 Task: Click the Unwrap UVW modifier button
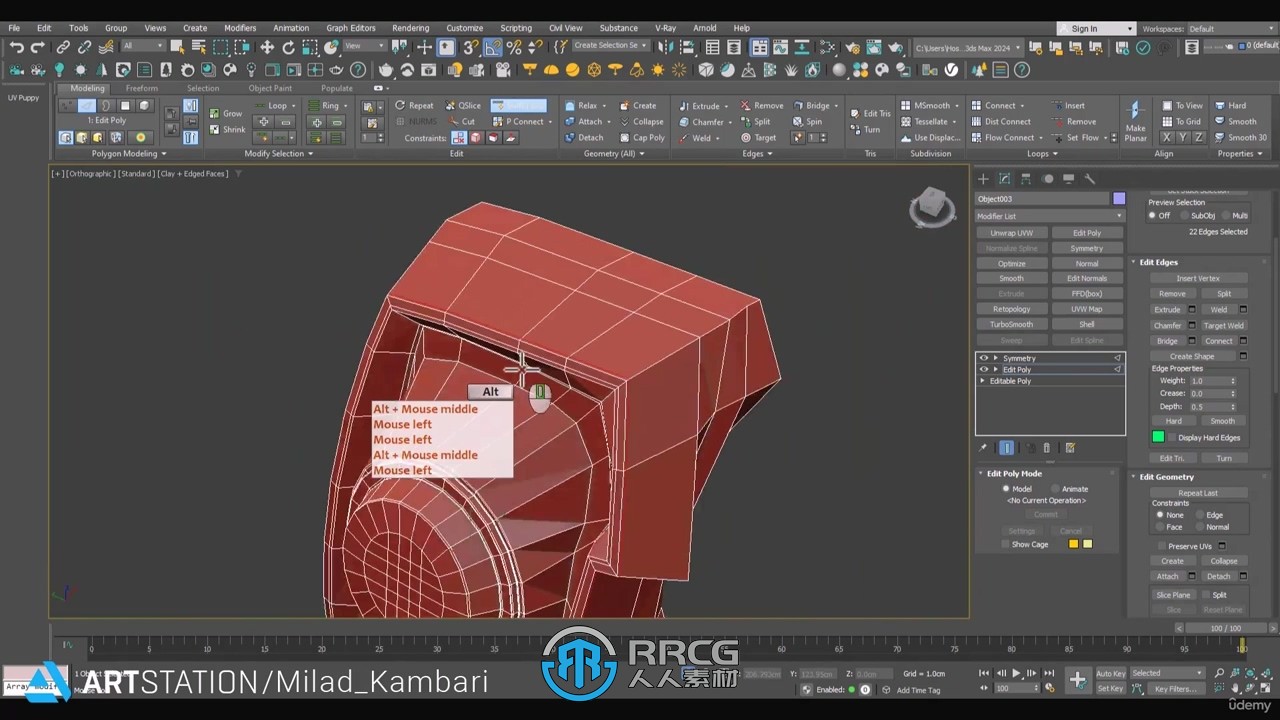1011,233
